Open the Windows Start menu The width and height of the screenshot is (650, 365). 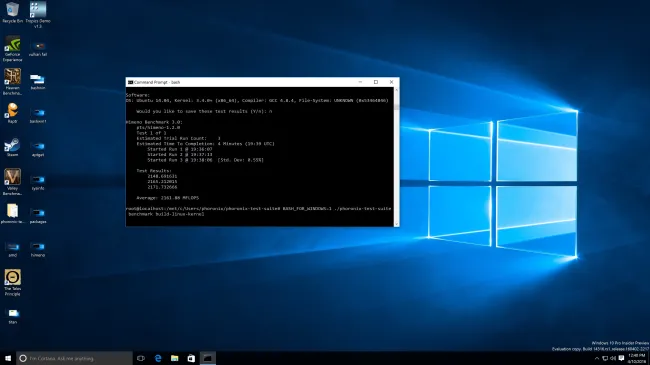8,358
